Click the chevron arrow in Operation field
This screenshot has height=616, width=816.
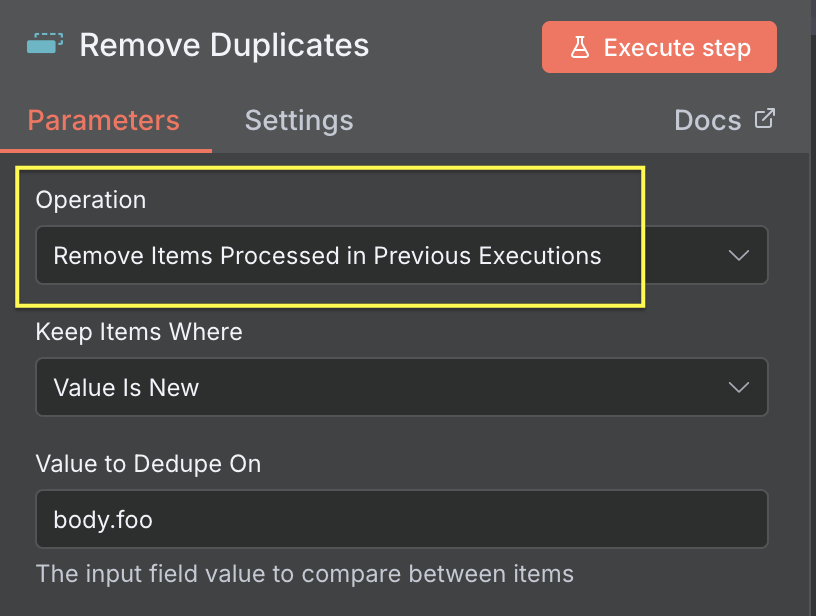[x=739, y=255]
